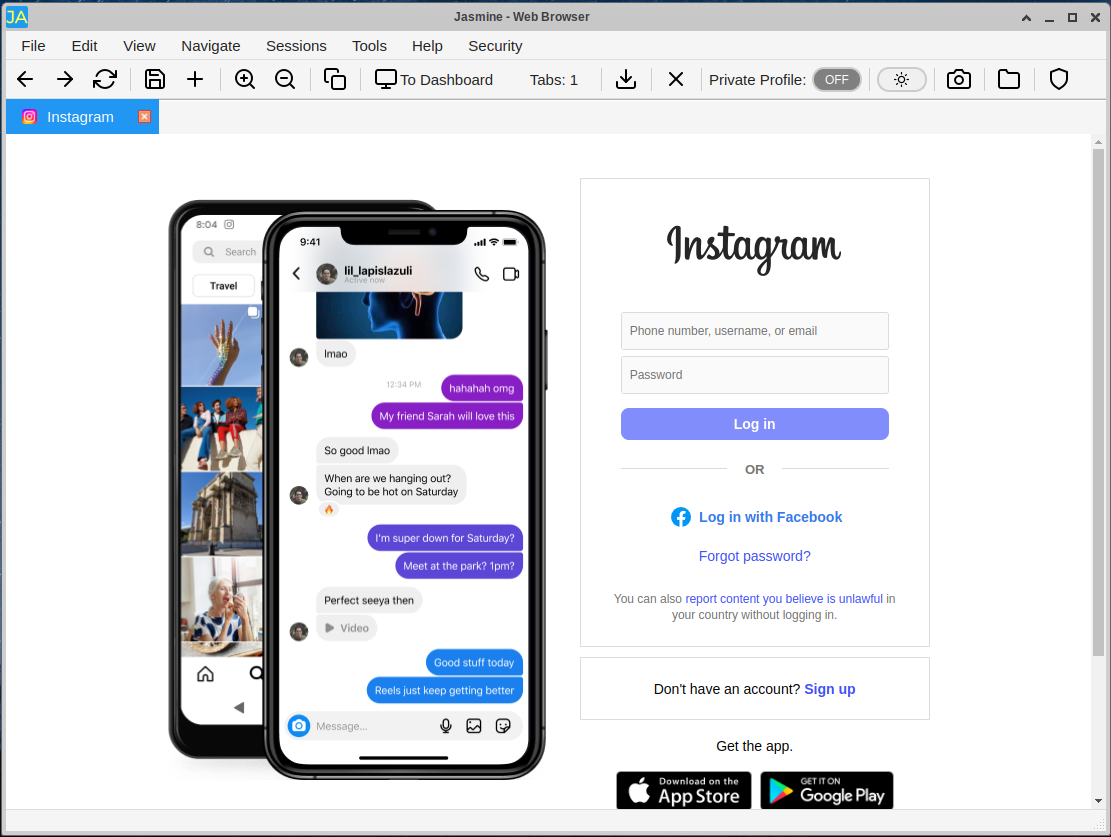Viewport: 1111px width, 837px height.
Task: Open the Help menu
Action: pos(427,46)
